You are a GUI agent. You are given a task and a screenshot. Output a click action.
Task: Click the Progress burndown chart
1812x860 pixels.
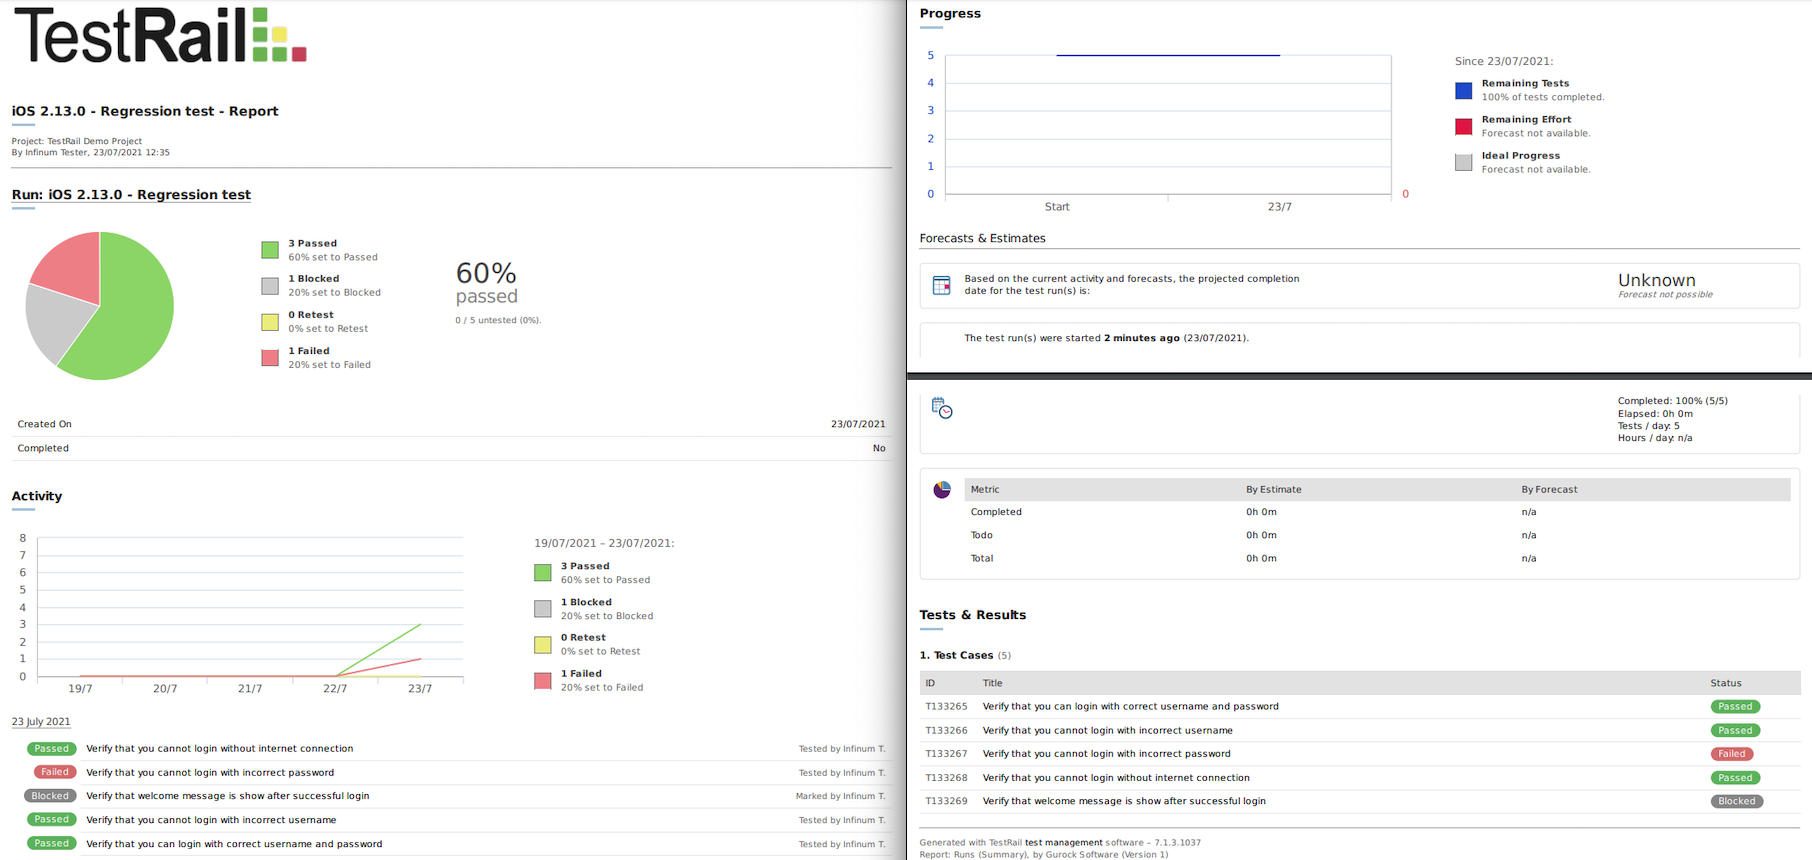coord(1168,125)
